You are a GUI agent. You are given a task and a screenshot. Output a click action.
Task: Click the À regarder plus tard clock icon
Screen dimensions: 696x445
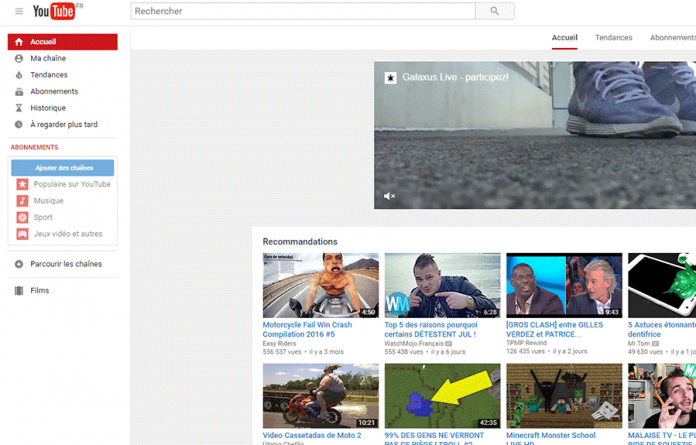tap(19, 125)
